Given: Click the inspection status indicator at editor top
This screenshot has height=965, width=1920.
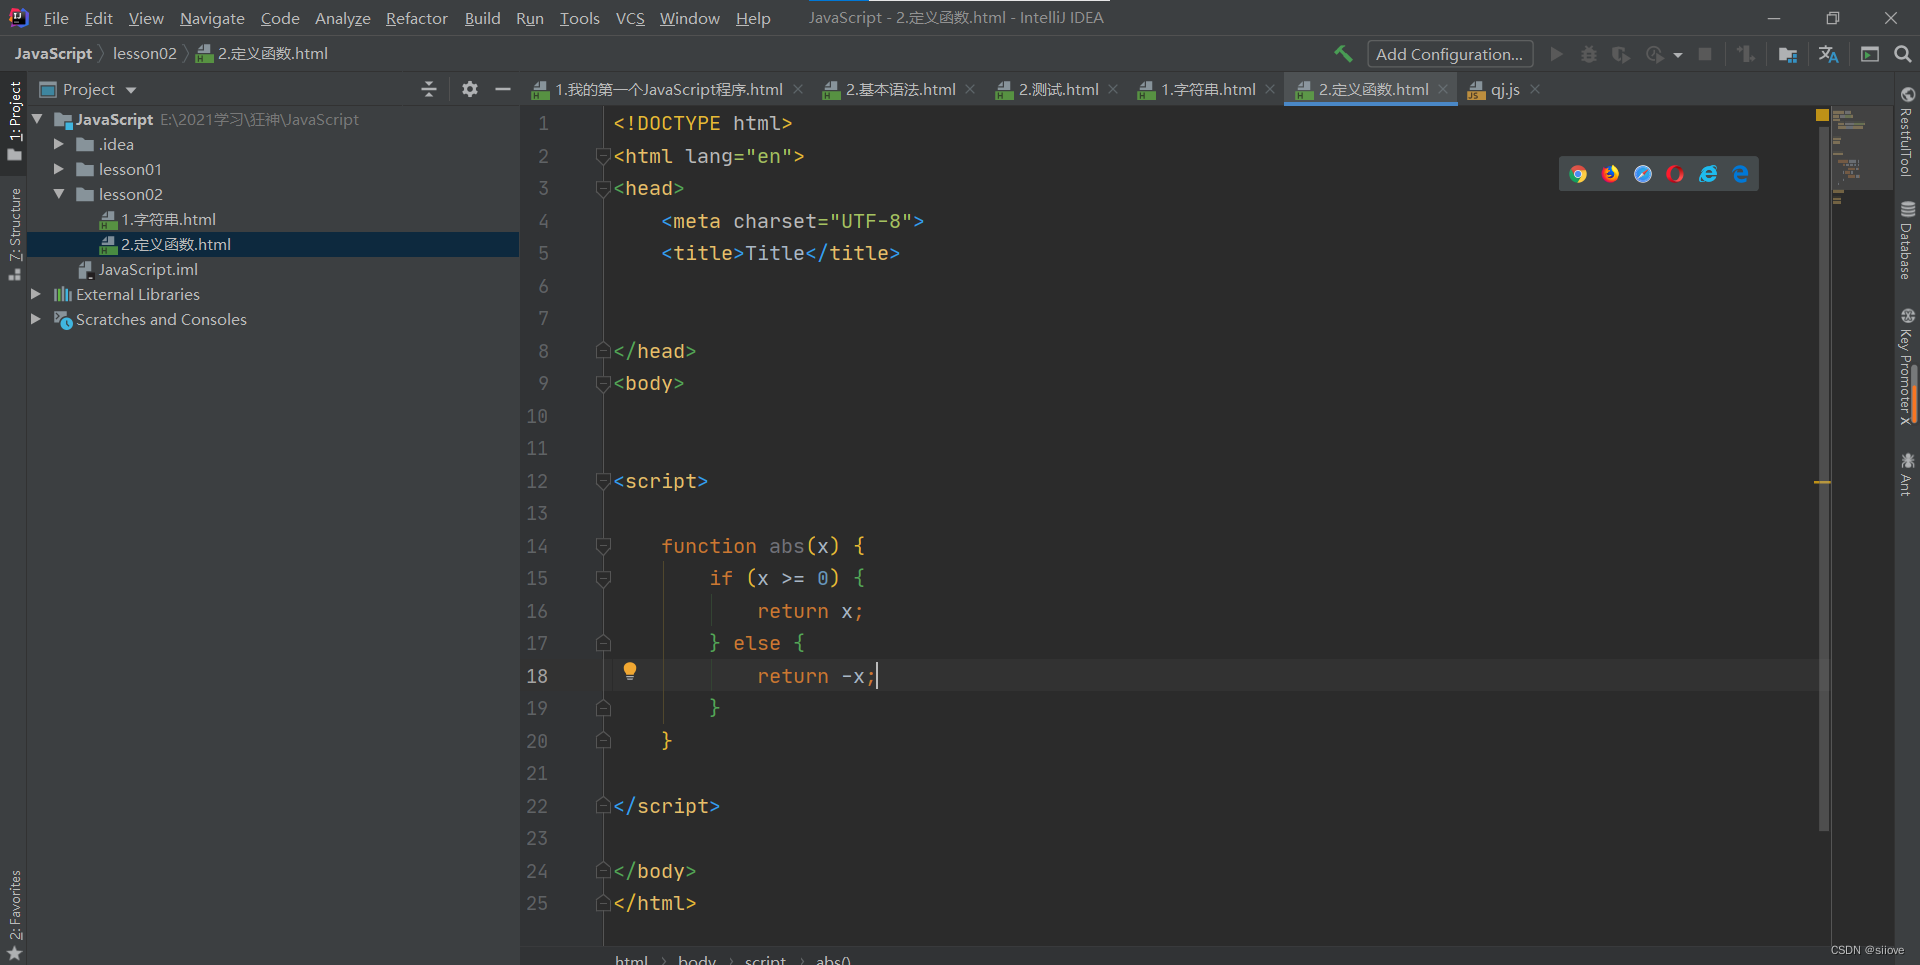Looking at the screenshot, I should (1822, 115).
